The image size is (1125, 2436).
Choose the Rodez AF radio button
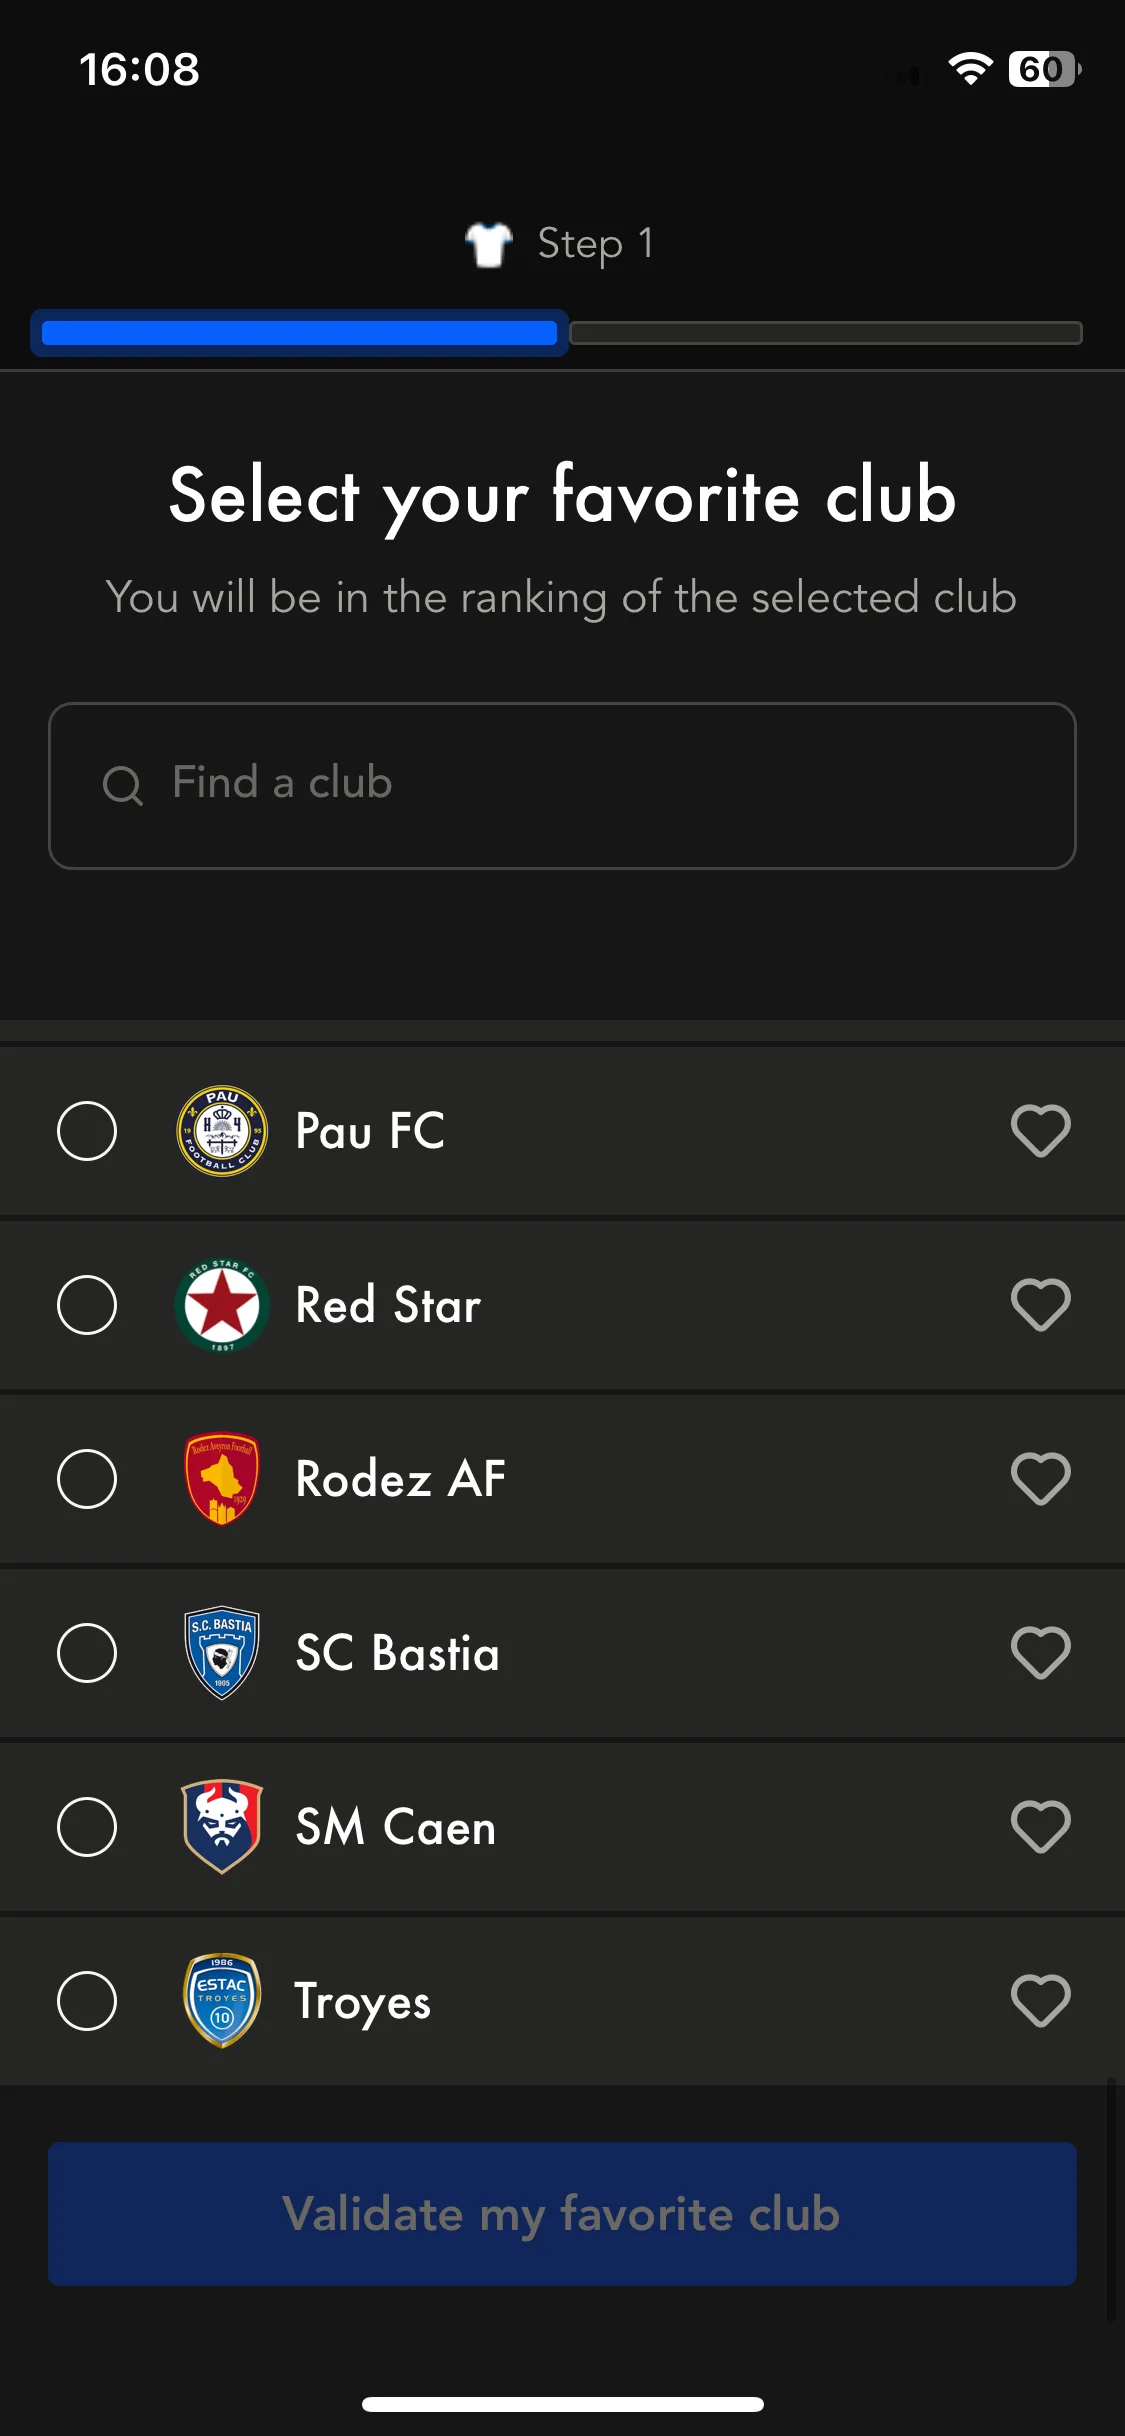point(87,1479)
